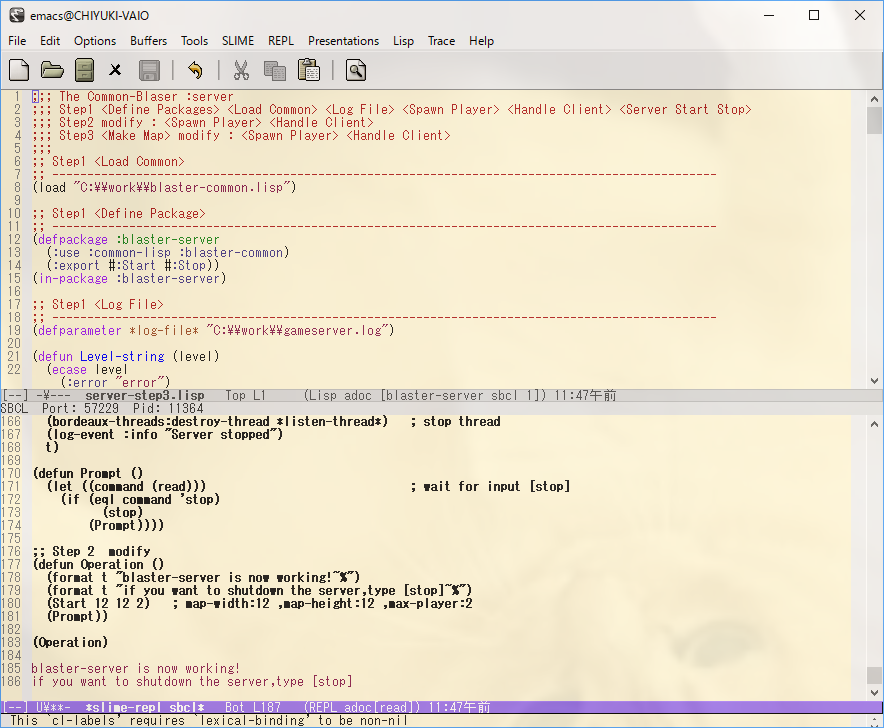Open the Options menu

(94, 41)
